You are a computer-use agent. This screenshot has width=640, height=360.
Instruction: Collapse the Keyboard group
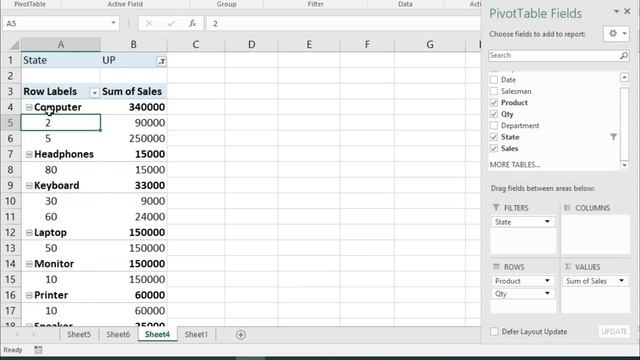pos(29,186)
